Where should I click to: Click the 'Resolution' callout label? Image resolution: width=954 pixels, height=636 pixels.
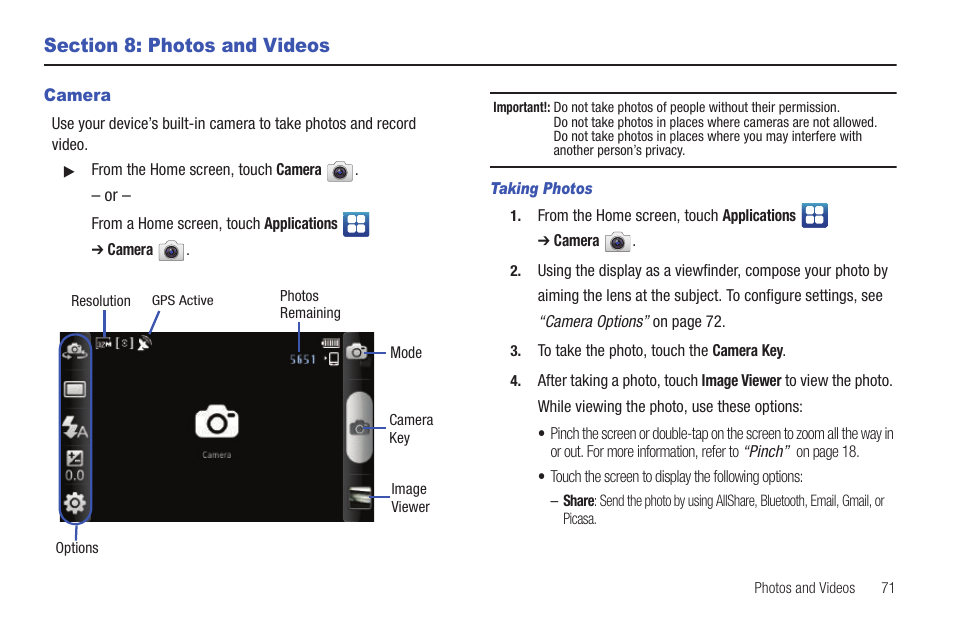(101, 301)
